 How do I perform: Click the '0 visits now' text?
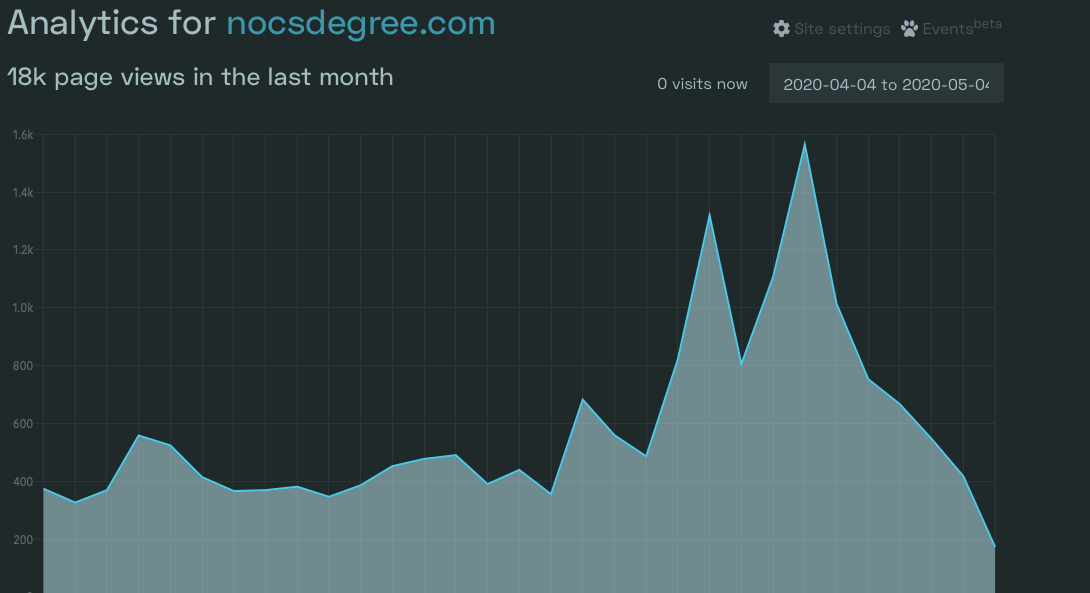[702, 84]
